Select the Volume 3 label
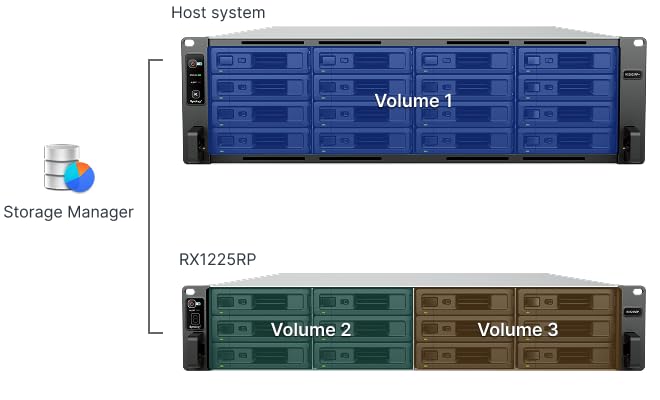Screen dimensions: 660x400 point(517,329)
